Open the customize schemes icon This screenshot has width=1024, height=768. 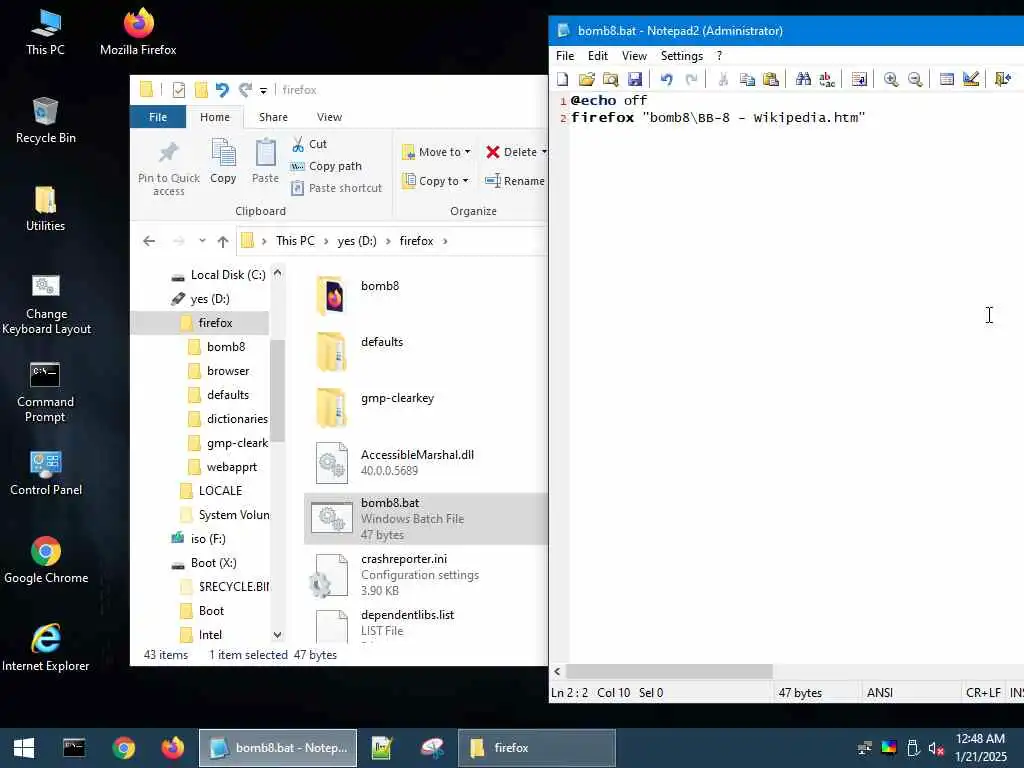pos(971,80)
